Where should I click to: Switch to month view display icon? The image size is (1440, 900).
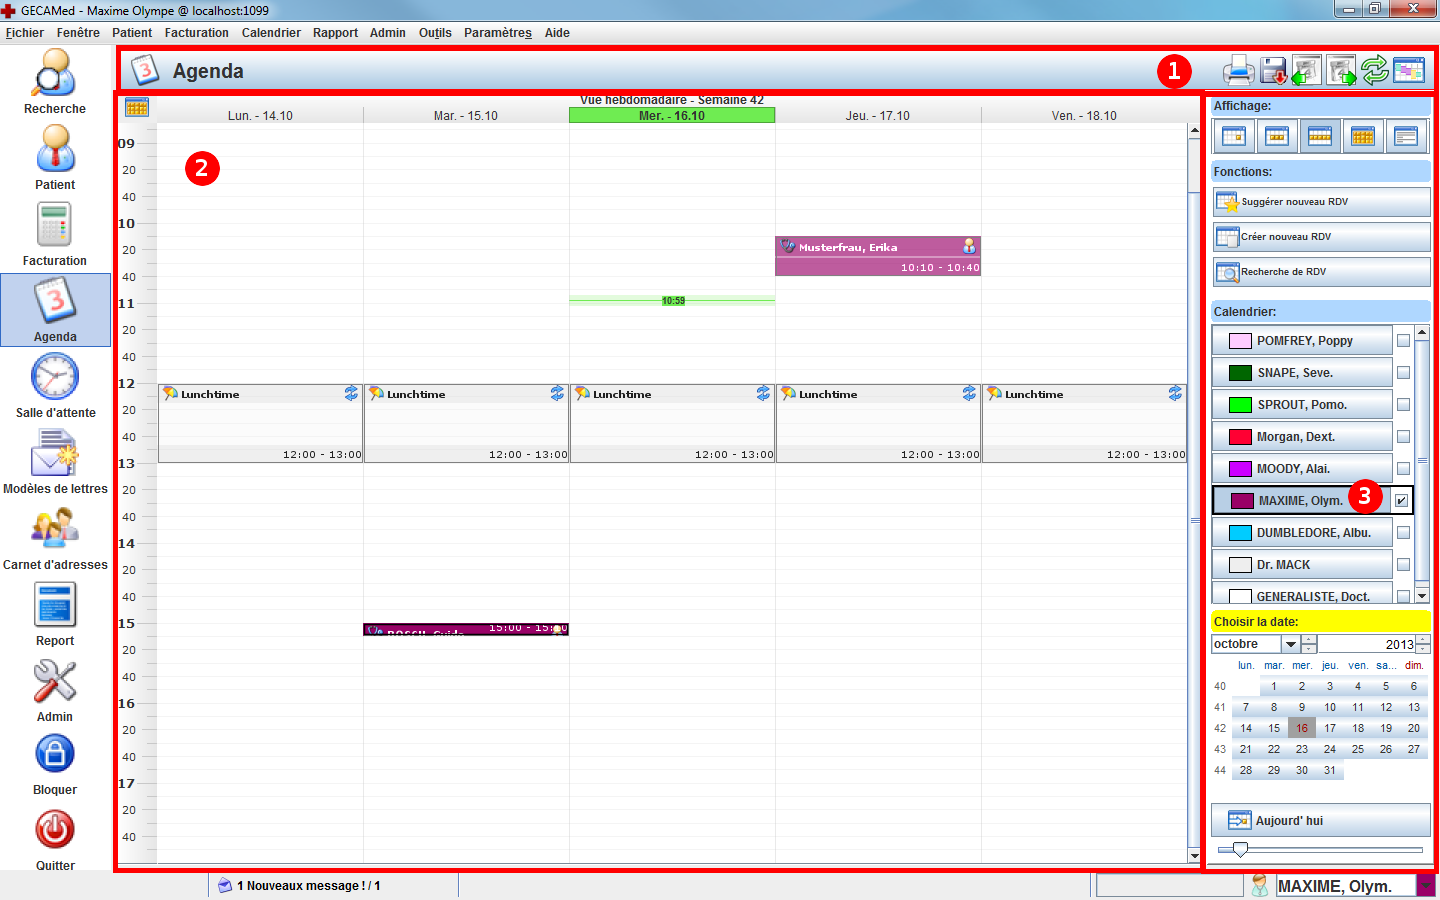(1363, 136)
